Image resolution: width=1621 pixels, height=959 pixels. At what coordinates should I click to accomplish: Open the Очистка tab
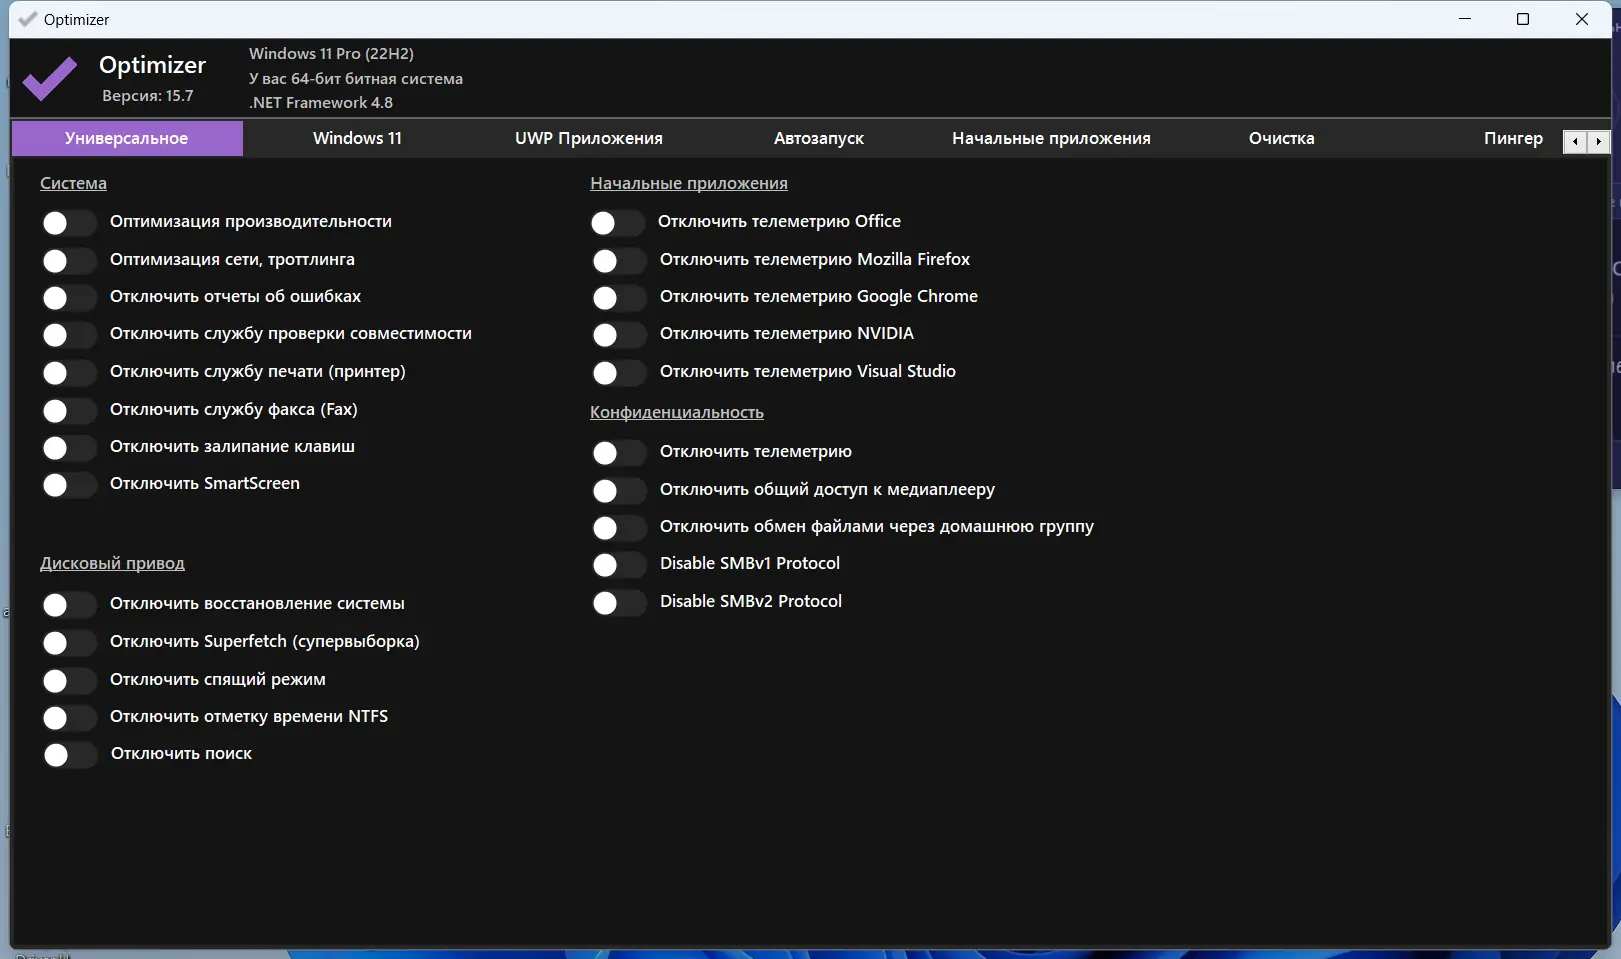coord(1282,138)
